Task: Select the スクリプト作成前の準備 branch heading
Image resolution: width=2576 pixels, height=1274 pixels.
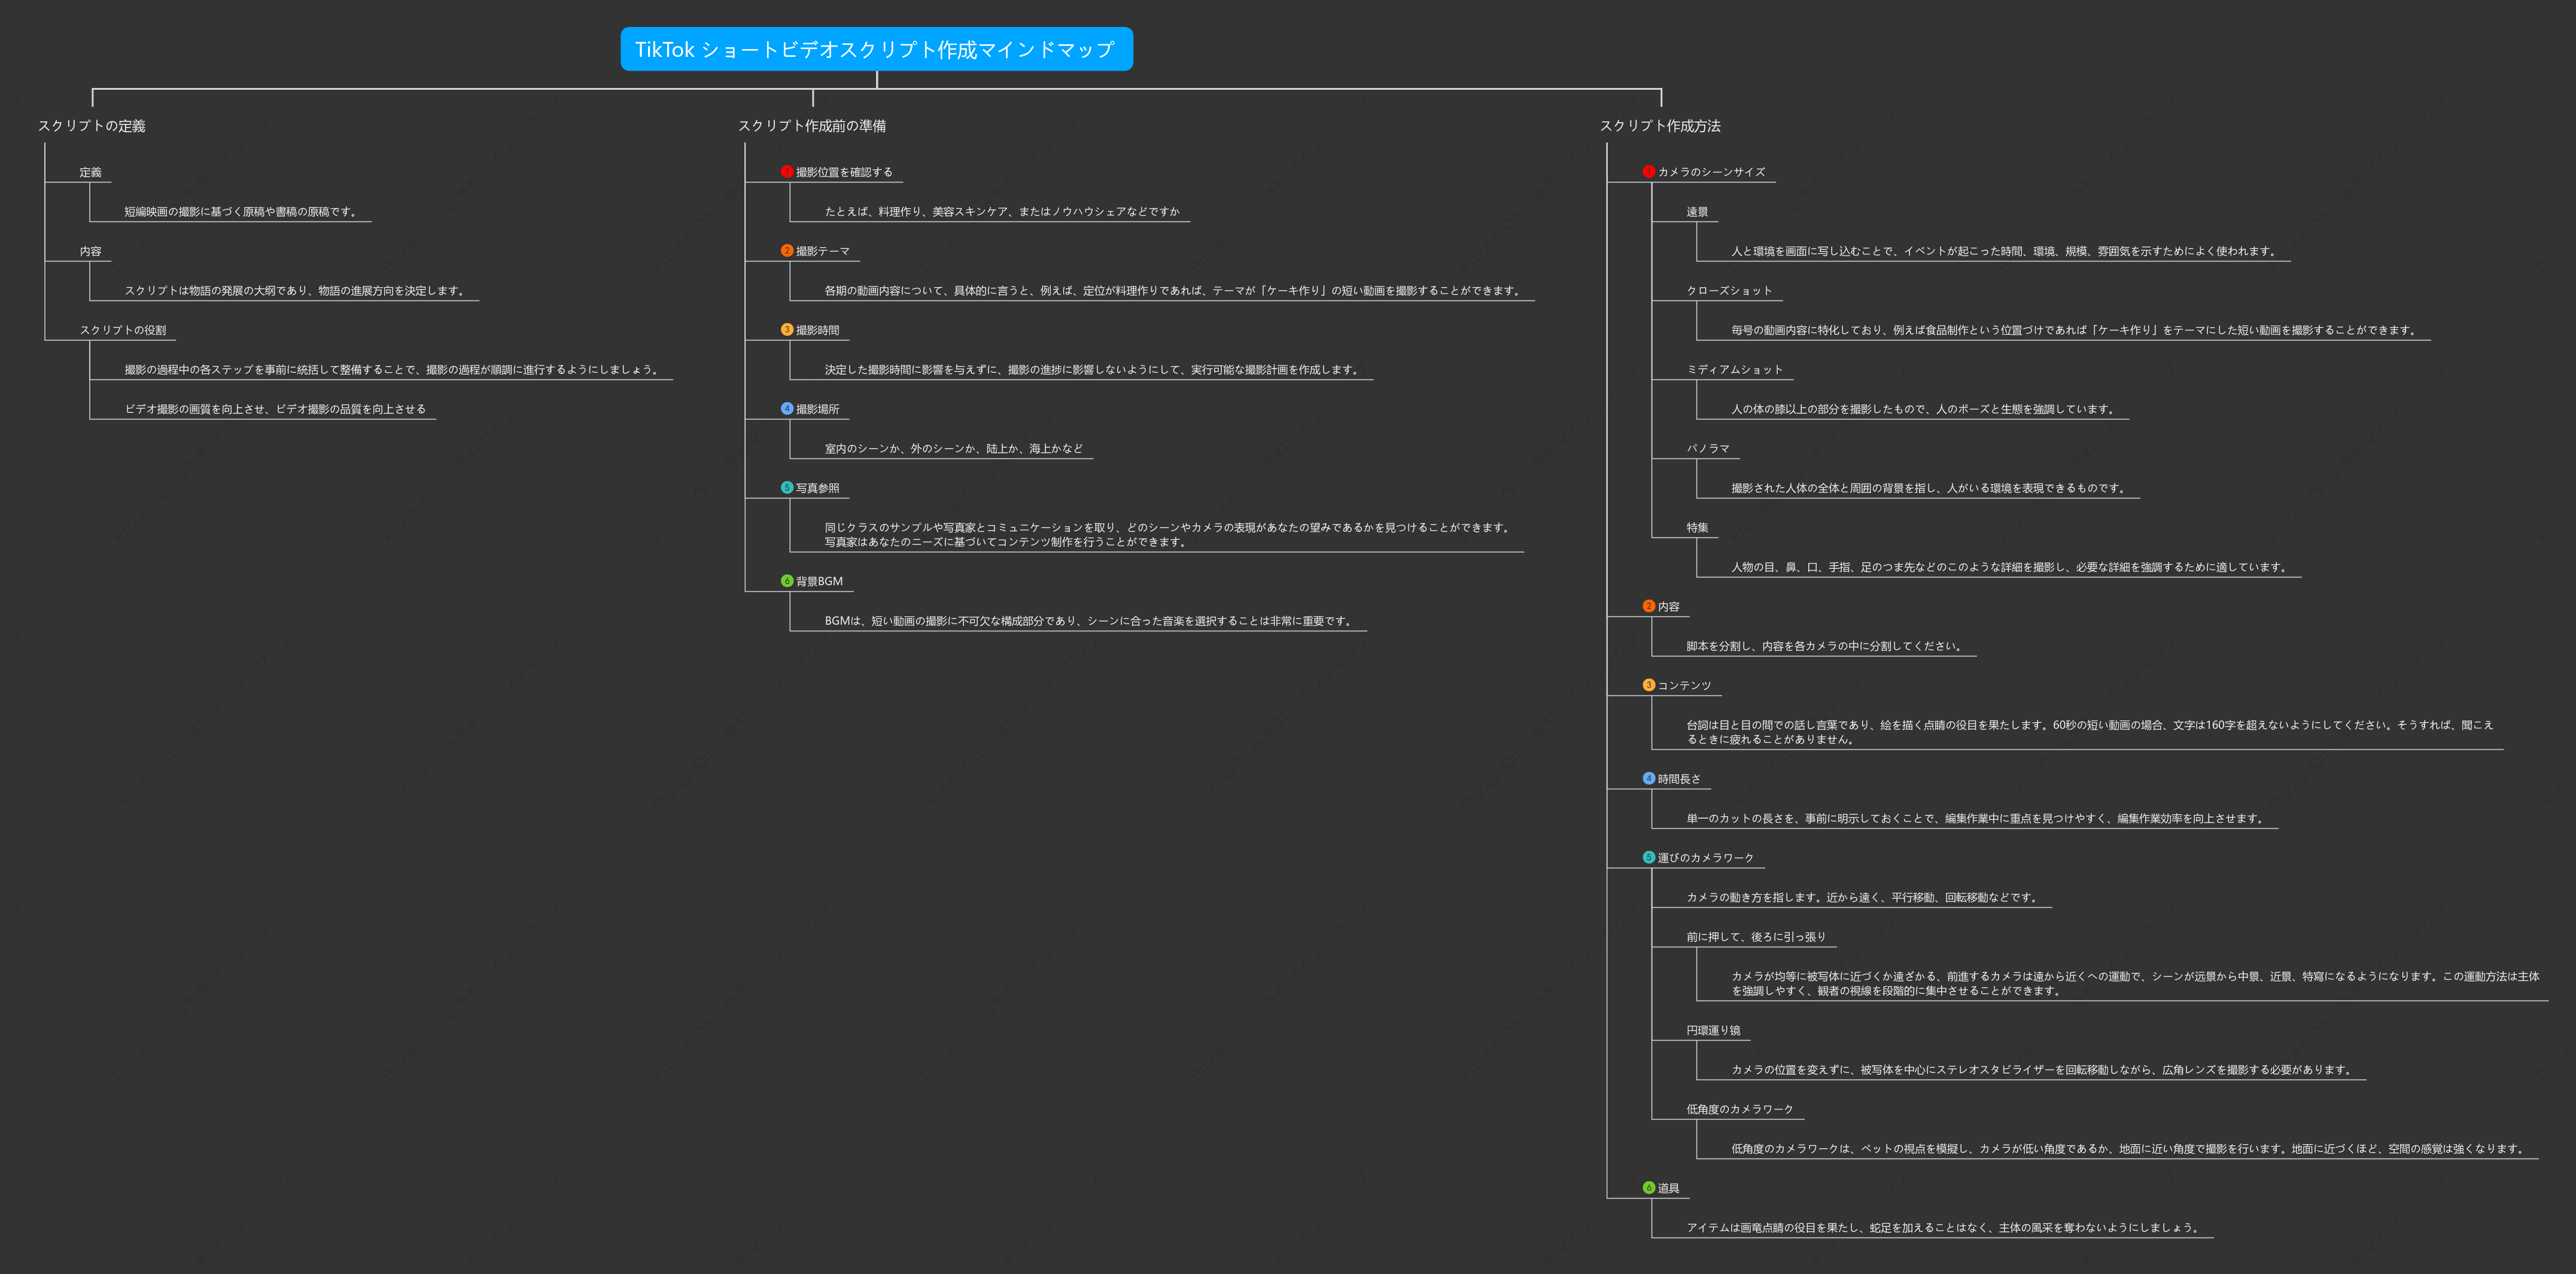Action: (812, 126)
